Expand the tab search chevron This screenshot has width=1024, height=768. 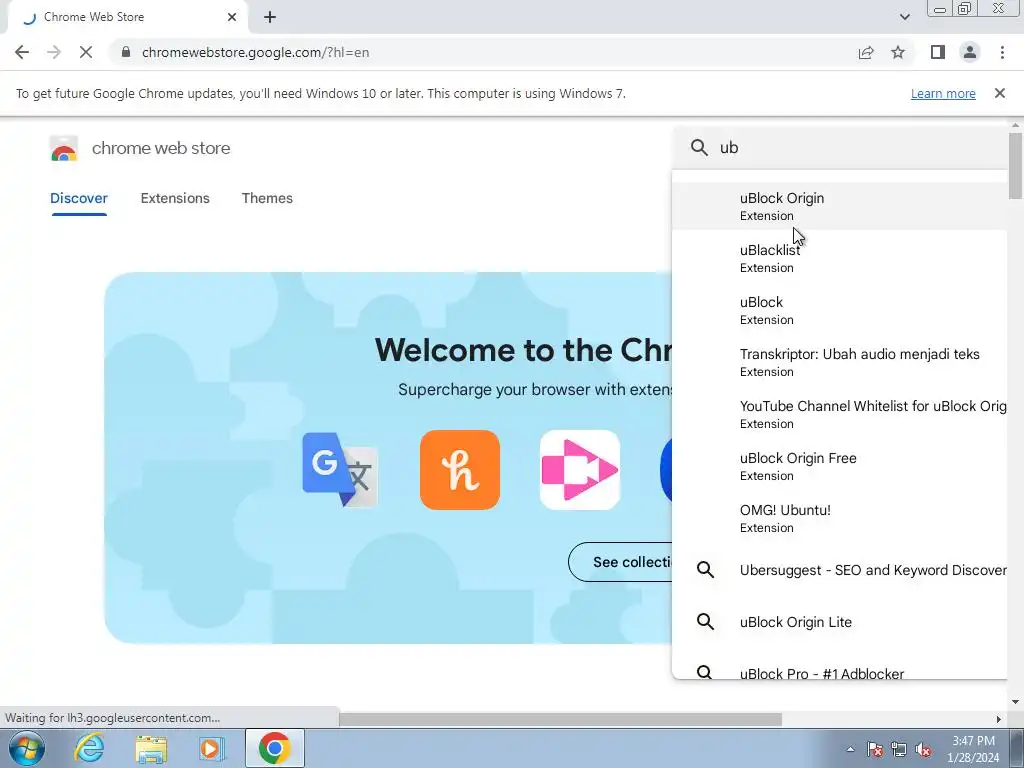coord(904,17)
